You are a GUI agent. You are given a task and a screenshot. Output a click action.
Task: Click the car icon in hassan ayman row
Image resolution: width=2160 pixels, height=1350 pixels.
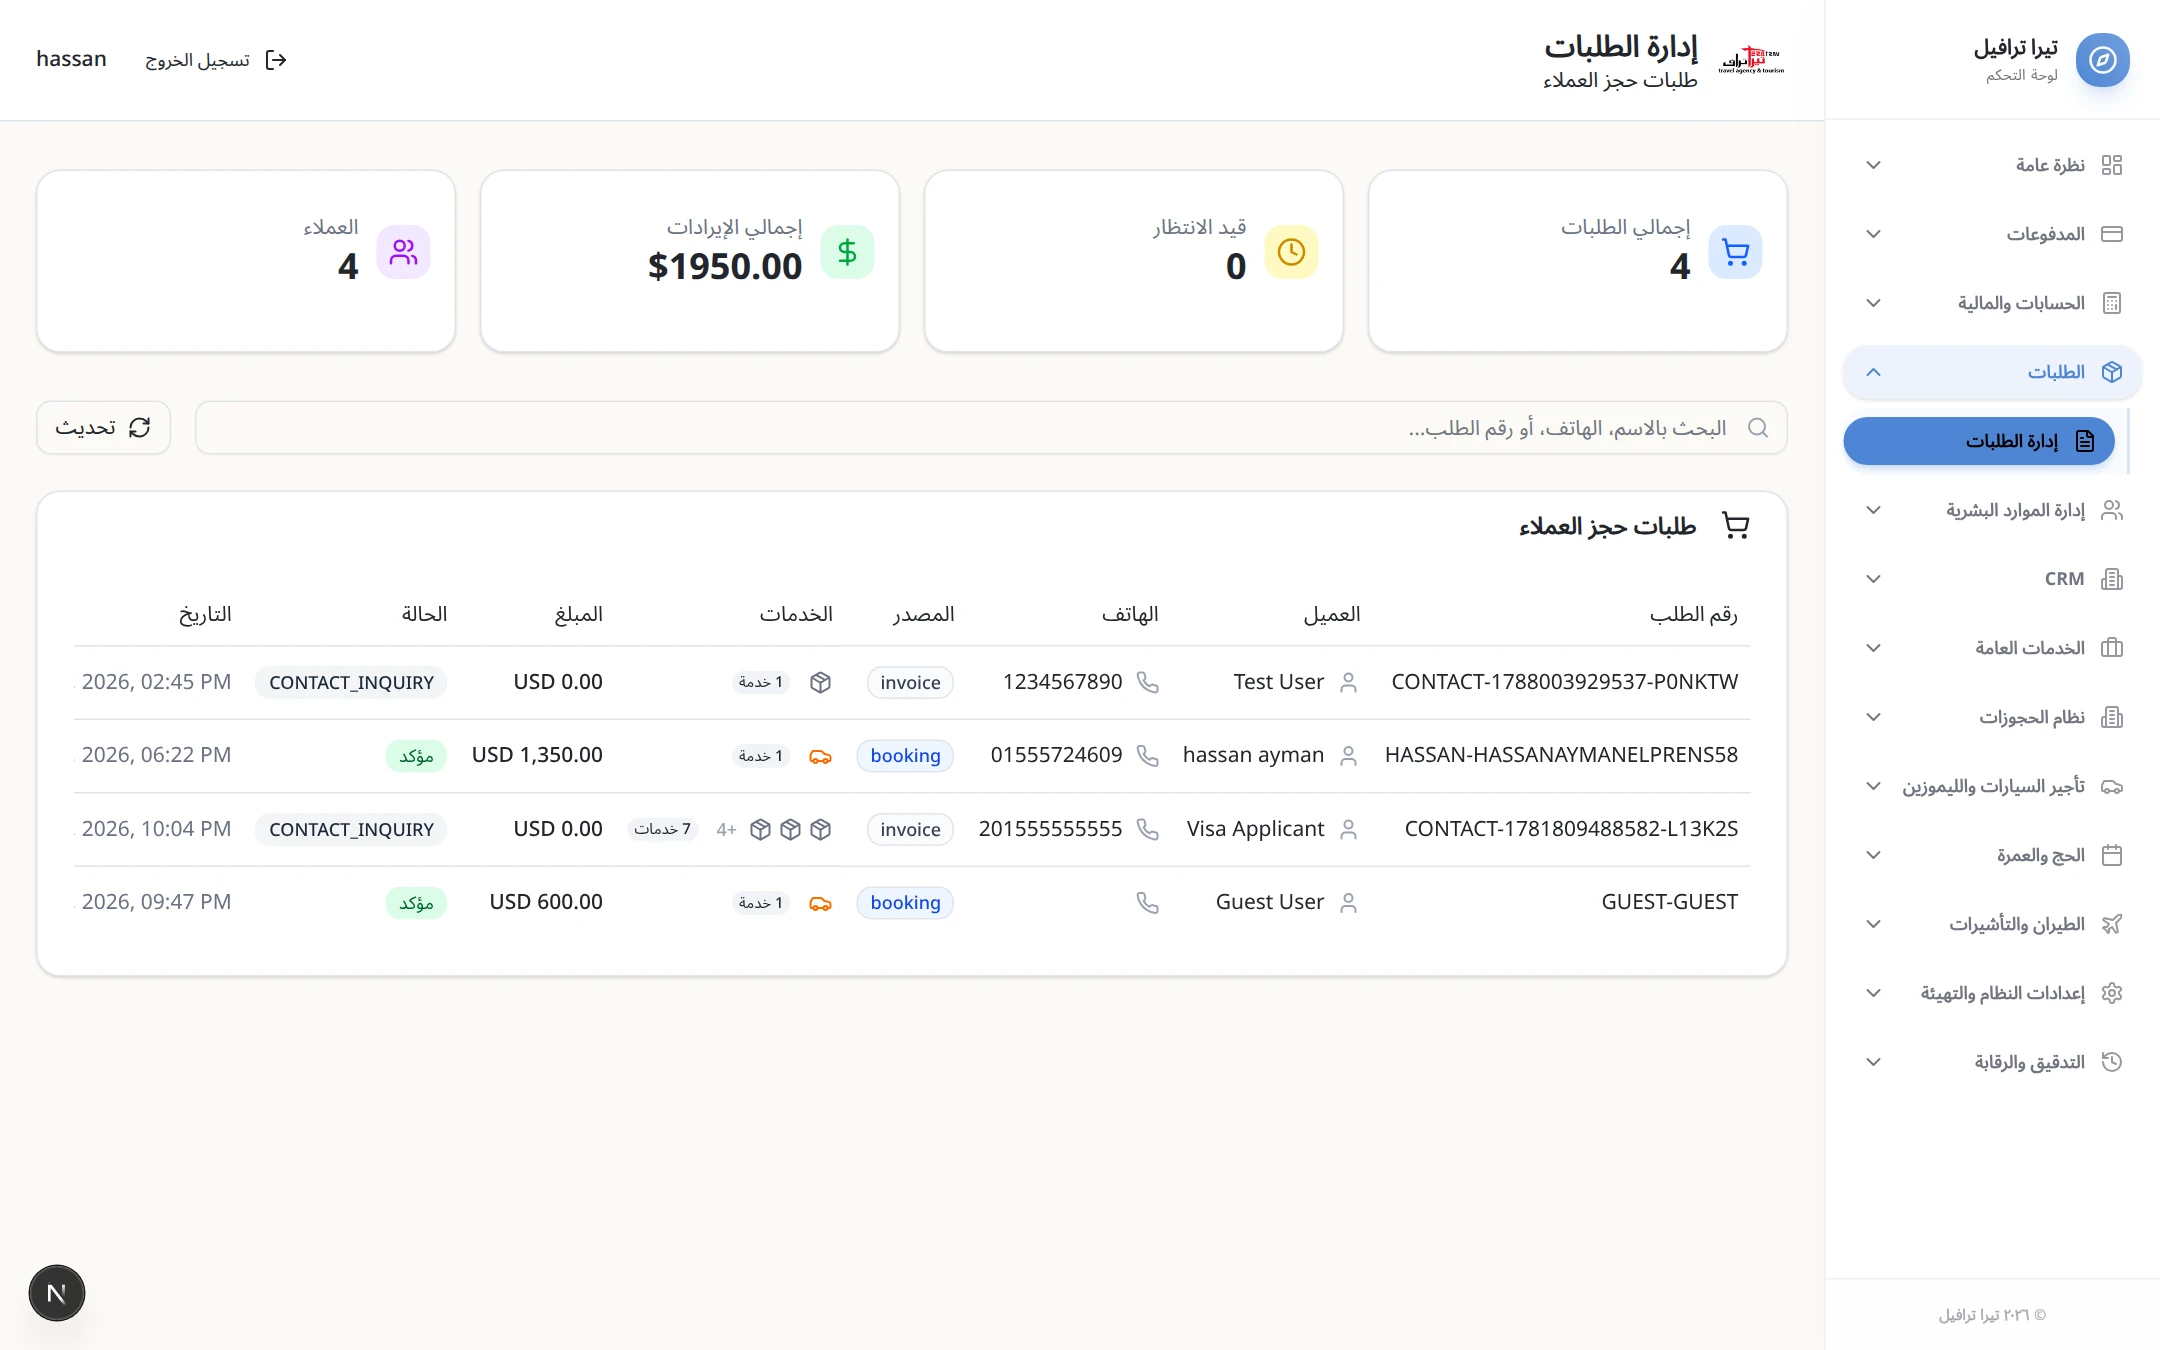(x=820, y=756)
